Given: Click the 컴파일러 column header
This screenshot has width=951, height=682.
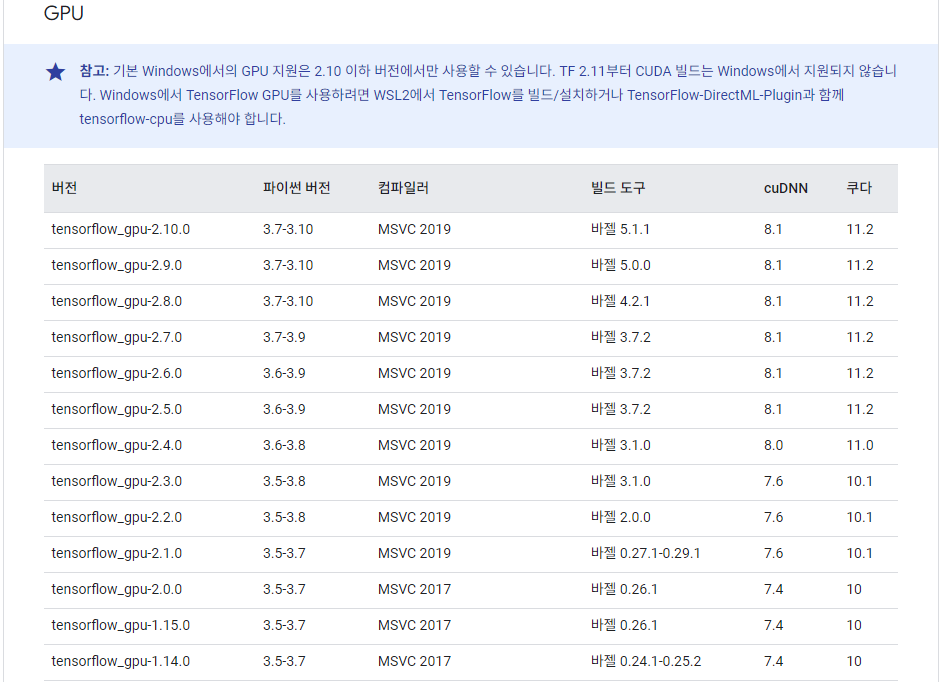Looking at the screenshot, I should [x=403, y=187].
